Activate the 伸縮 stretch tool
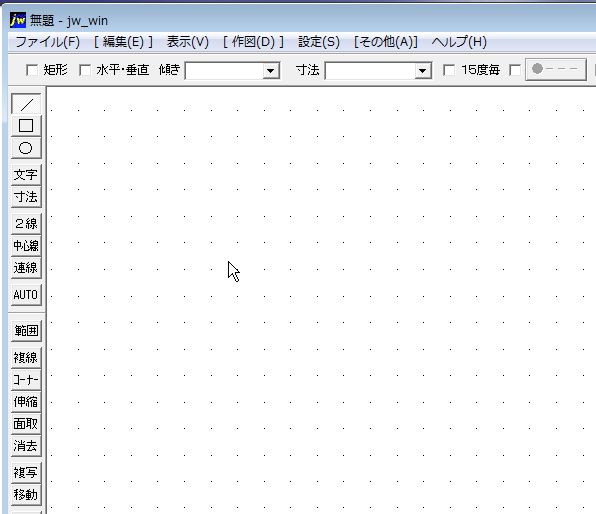 point(26,401)
